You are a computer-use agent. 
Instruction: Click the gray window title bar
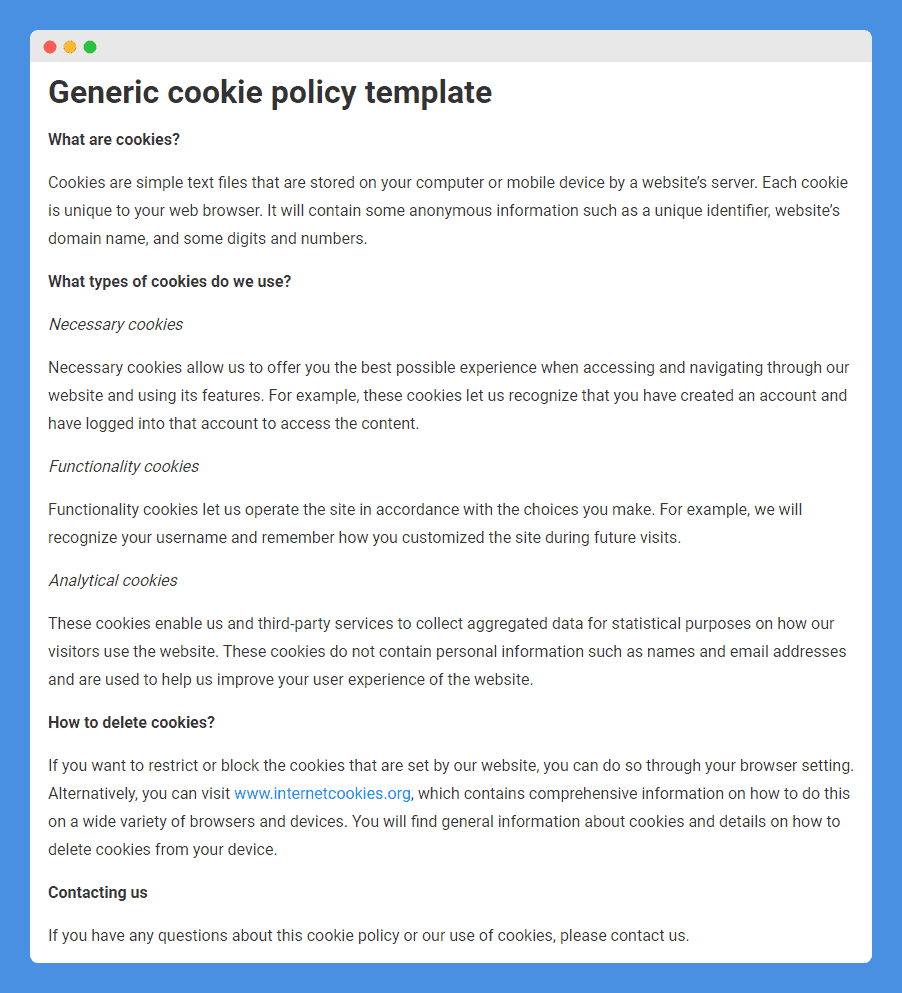coord(451,46)
